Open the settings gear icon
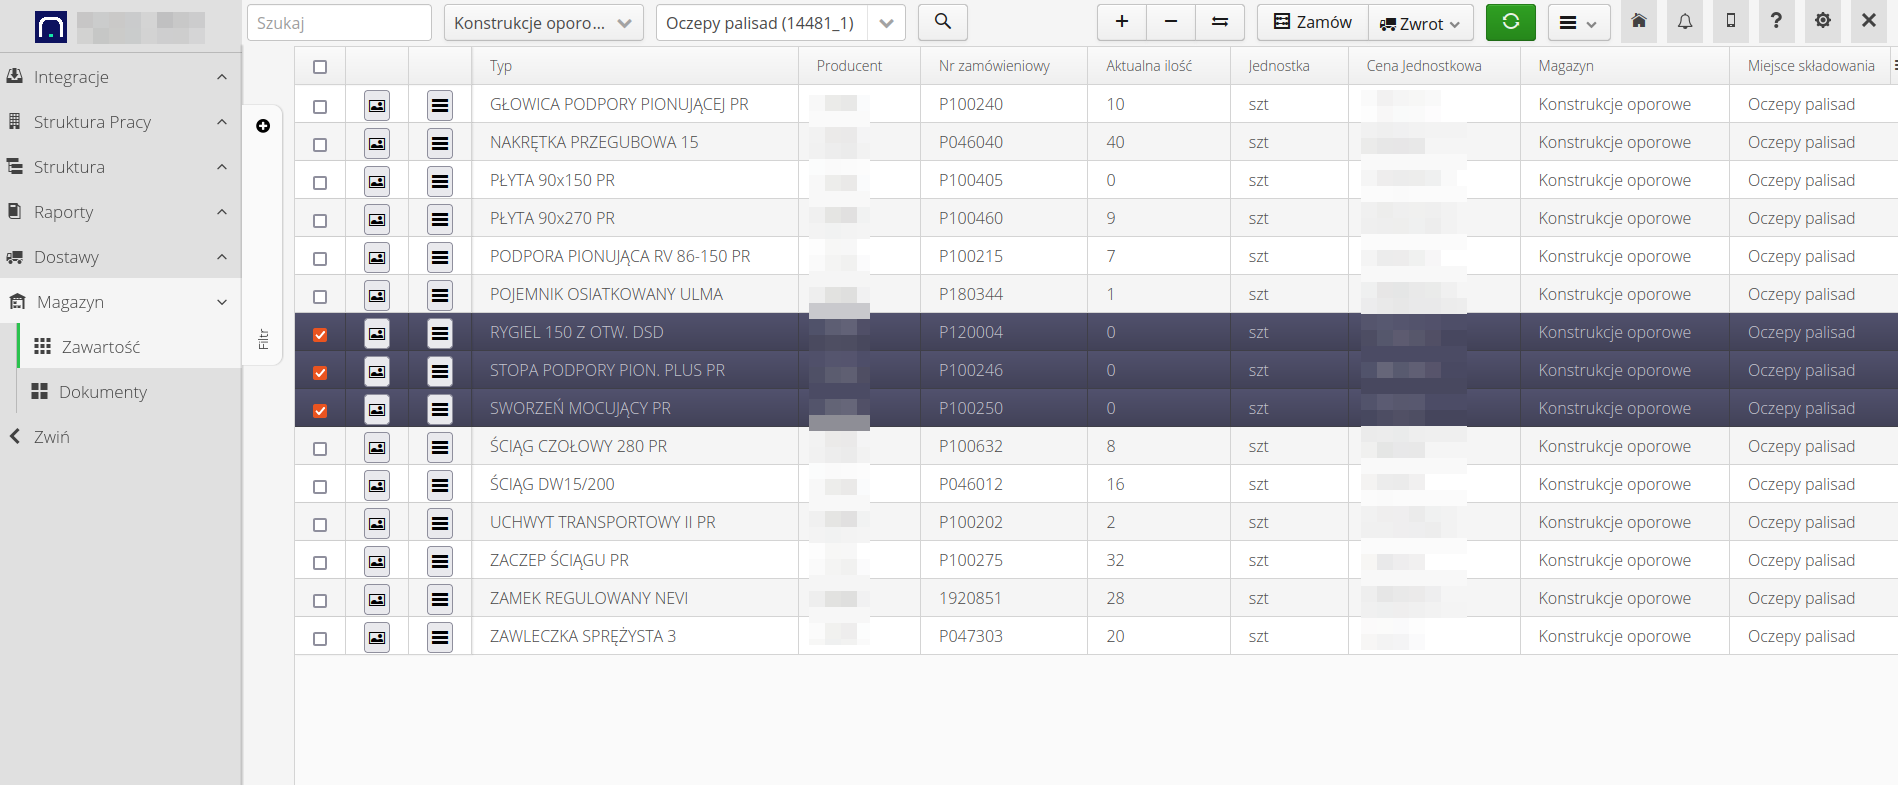The height and width of the screenshot is (785, 1898). pyautogui.click(x=1823, y=22)
